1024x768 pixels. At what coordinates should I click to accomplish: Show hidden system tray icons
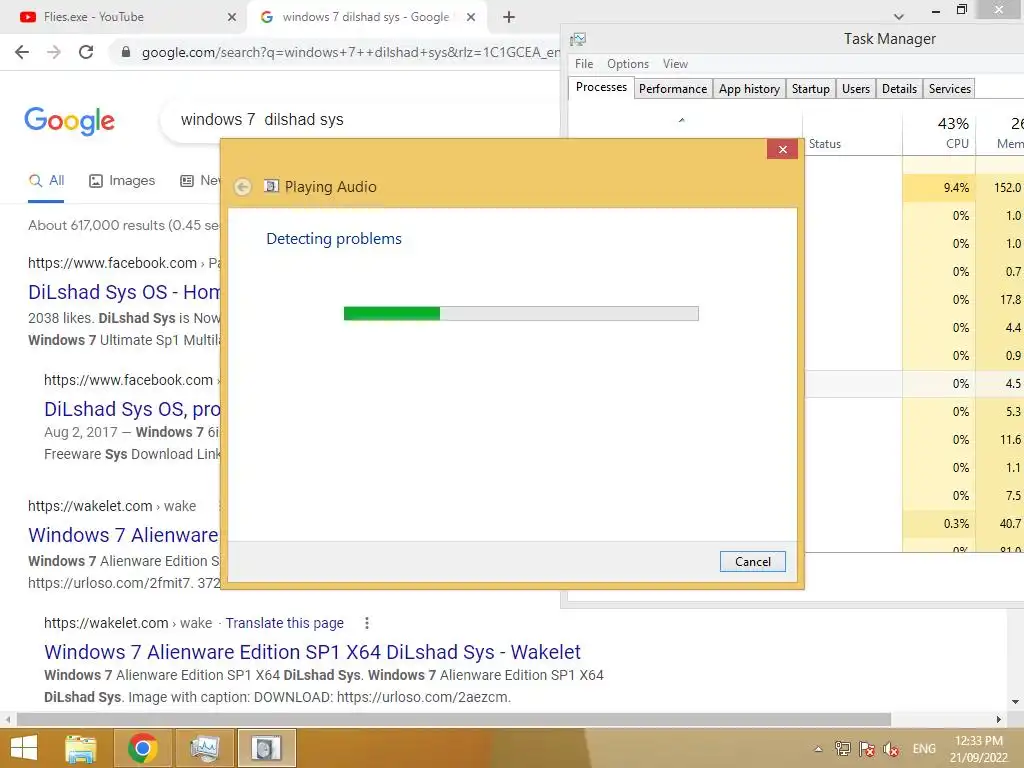coord(818,749)
